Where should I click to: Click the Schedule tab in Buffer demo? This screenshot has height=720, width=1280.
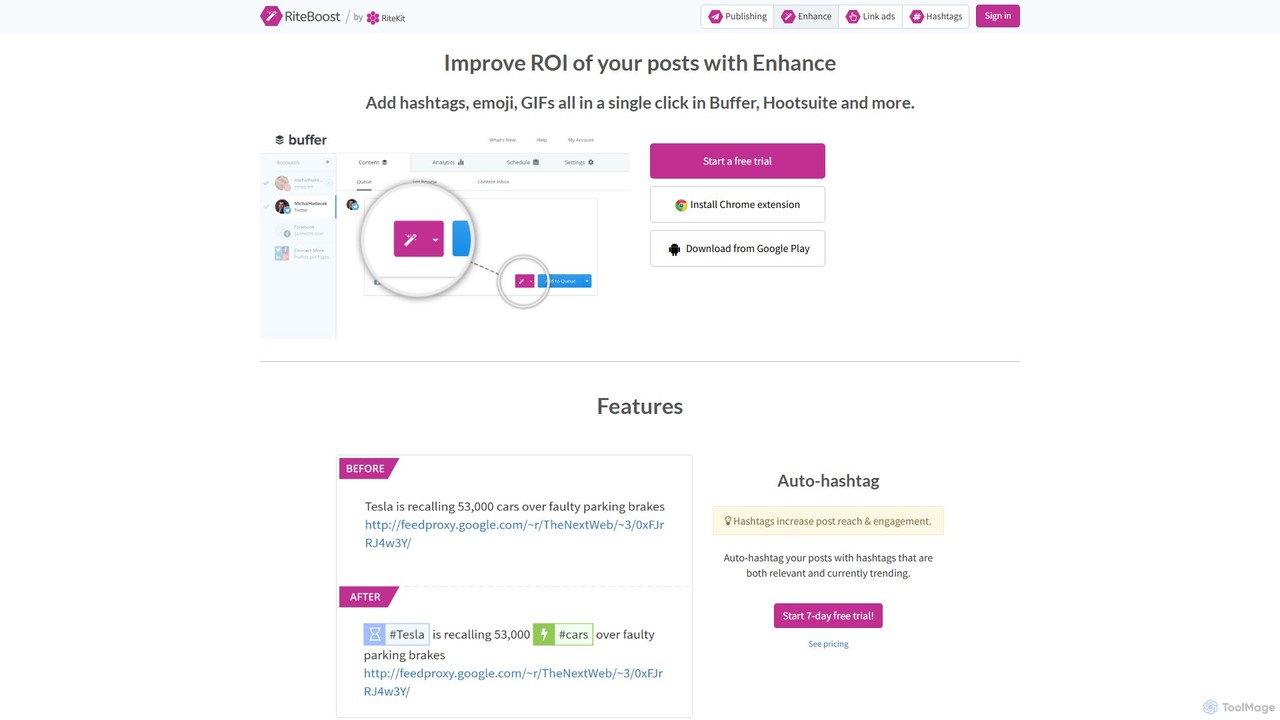tap(522, 162)
